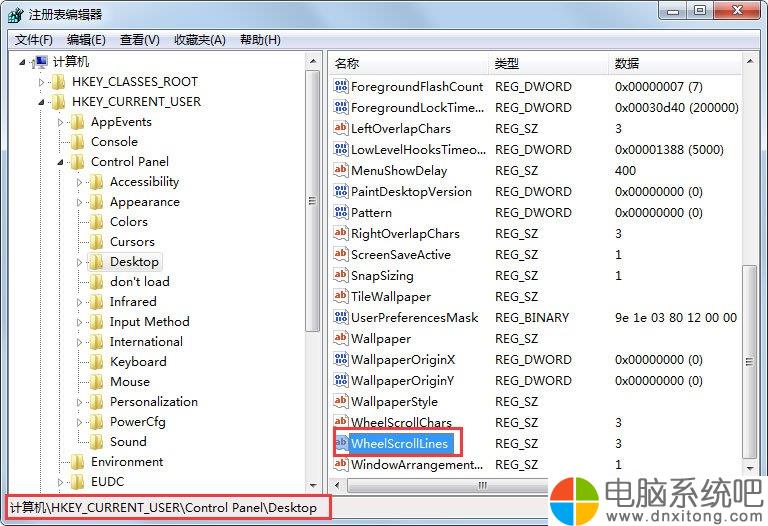Click the Console folder icon
Image resolution: width=768 pixels, height=526 pixels.
(77, 142)
